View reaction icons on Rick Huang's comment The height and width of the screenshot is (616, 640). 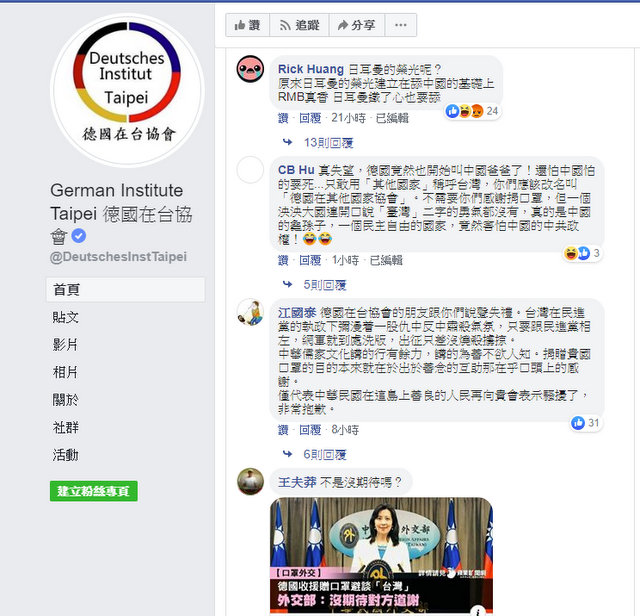click(464, 111)
